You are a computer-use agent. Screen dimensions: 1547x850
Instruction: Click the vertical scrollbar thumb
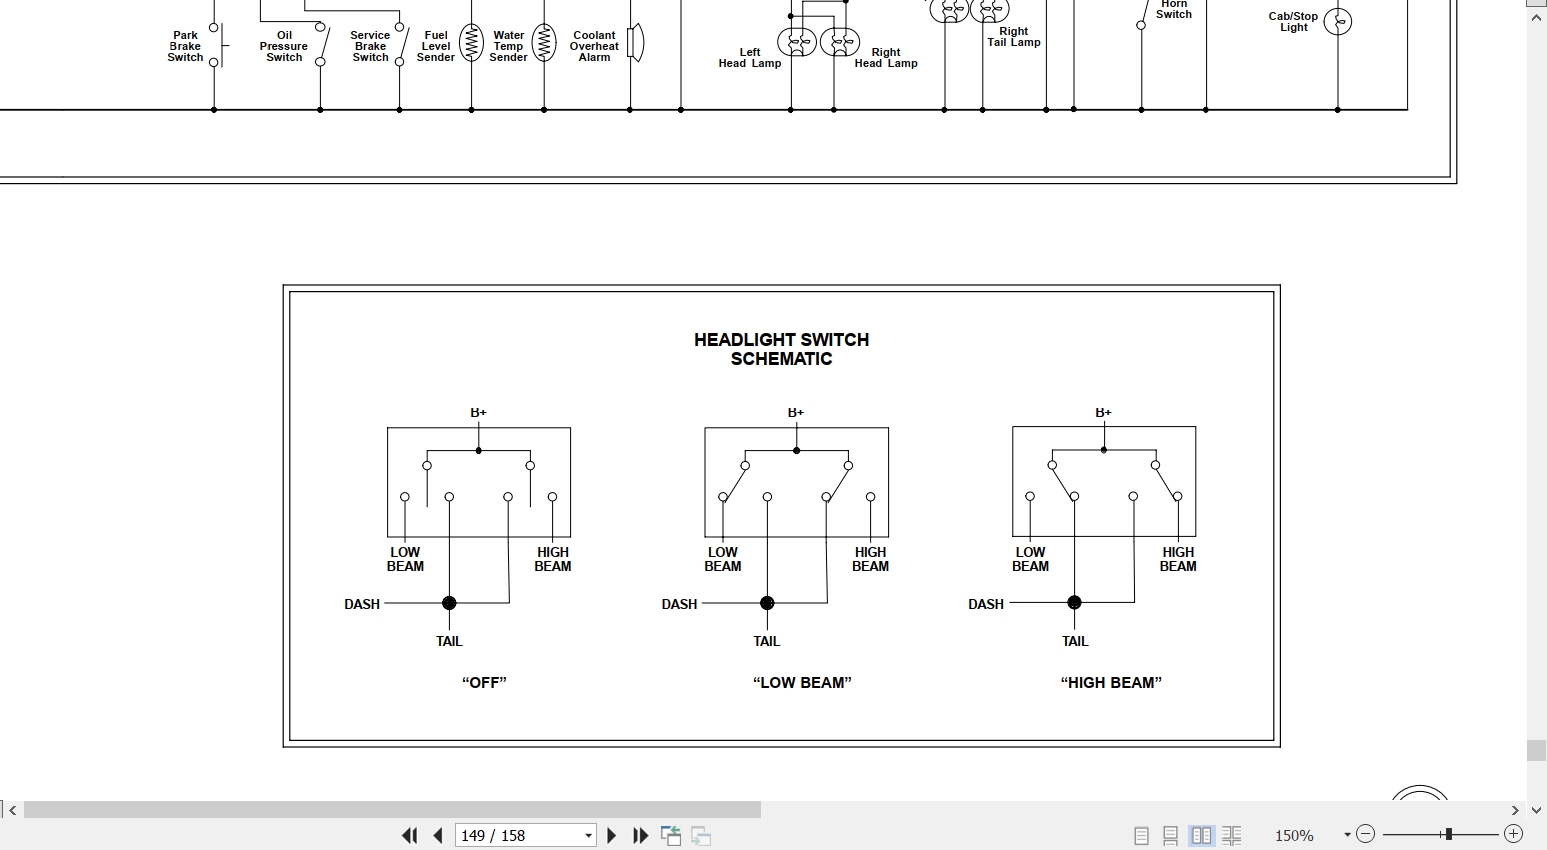[1537, 751]
